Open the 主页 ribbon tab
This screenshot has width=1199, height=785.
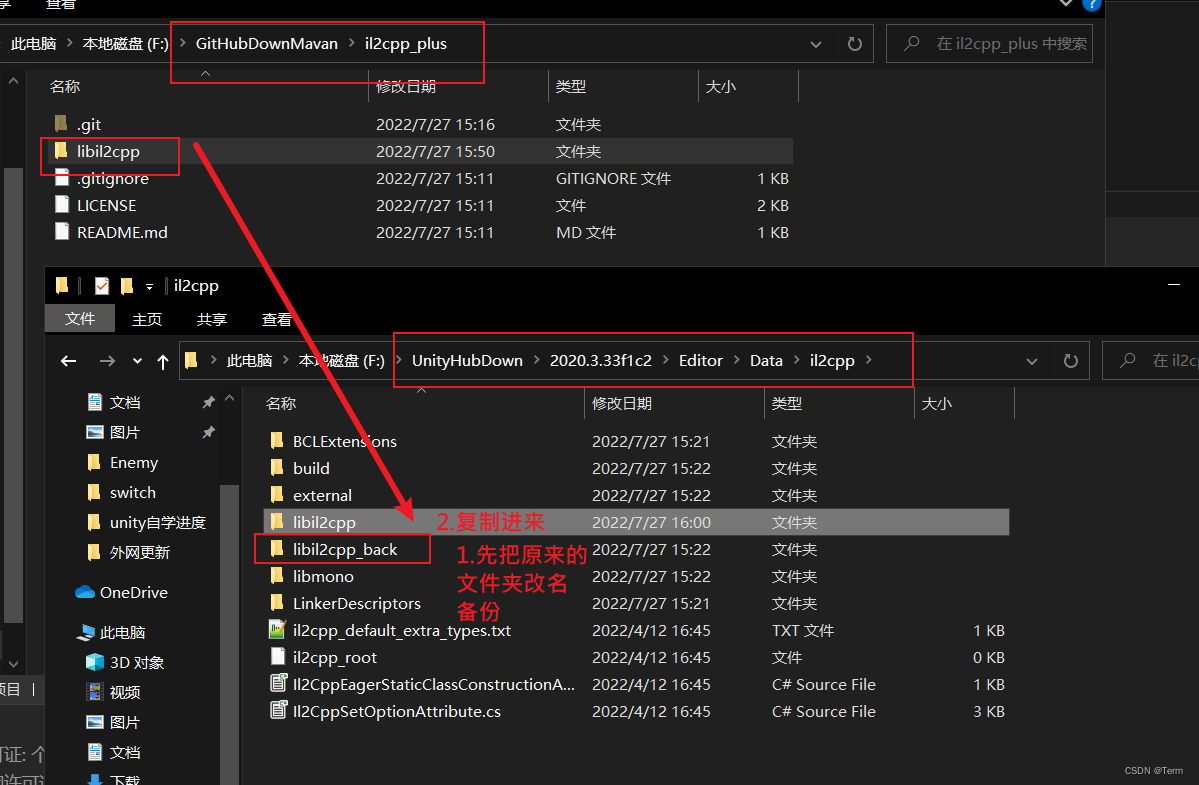click(147, 320)
